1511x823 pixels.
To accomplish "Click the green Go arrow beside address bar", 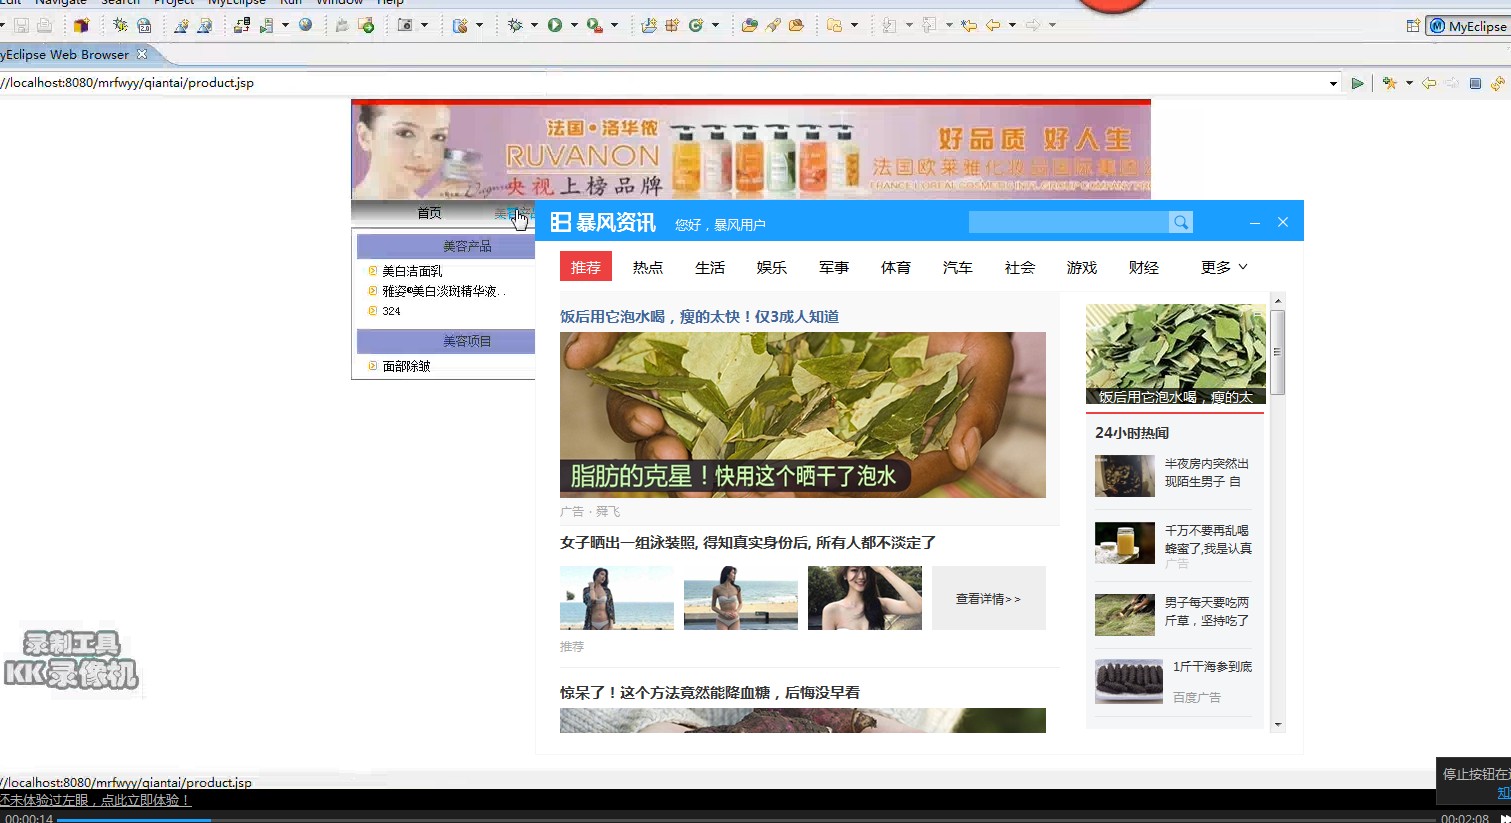I will pyautogui.click(x=1357, y=83).
